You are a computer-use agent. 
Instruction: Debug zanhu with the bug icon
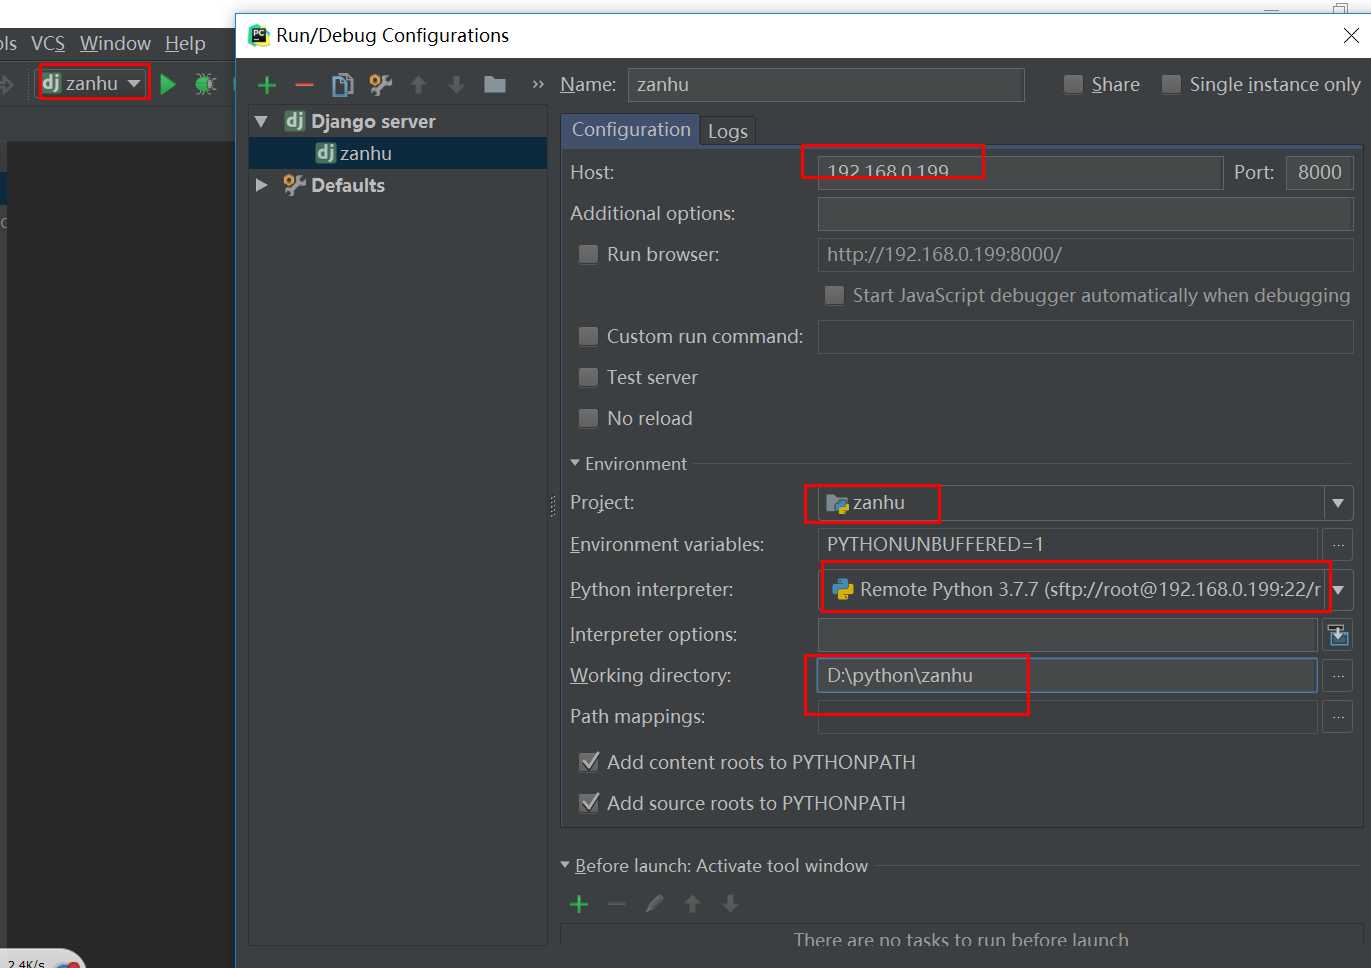205,84
